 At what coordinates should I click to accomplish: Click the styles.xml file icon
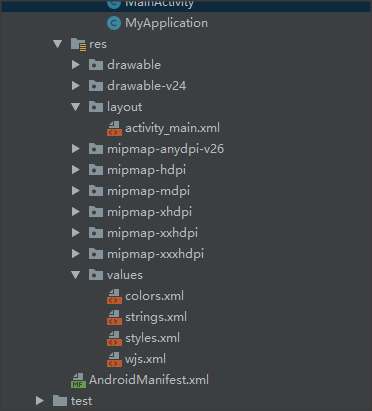tap(114, 338)
